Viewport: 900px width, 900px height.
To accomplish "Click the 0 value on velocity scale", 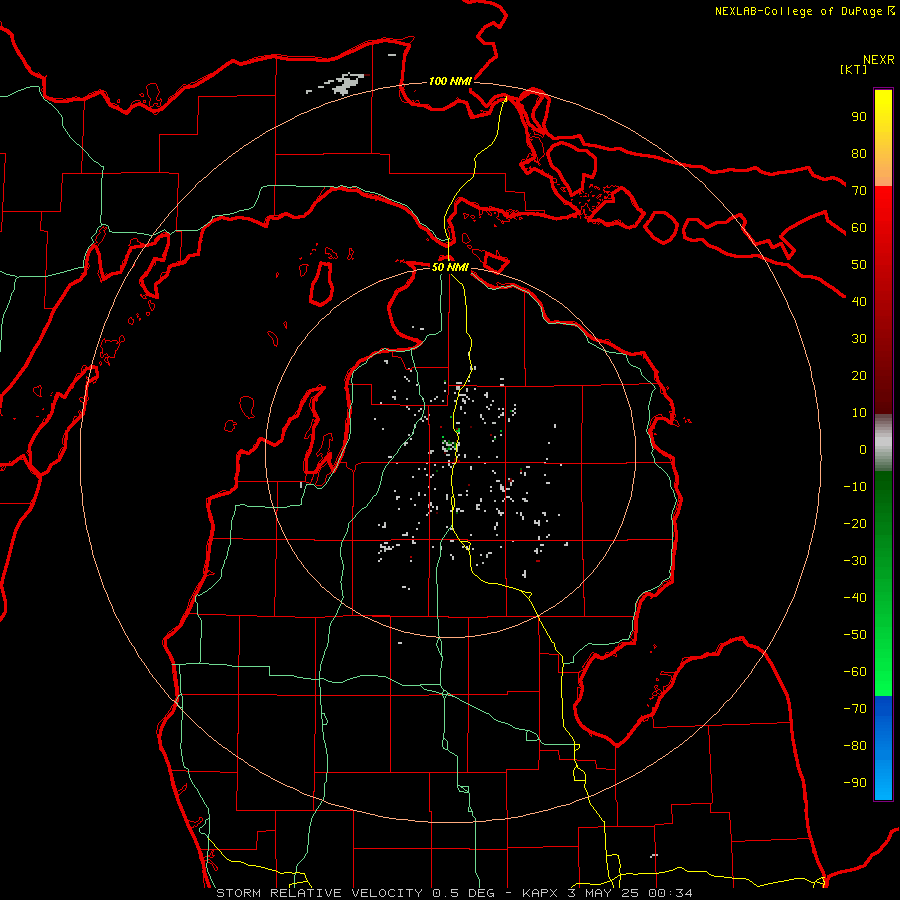I will [x=863, y=449].
